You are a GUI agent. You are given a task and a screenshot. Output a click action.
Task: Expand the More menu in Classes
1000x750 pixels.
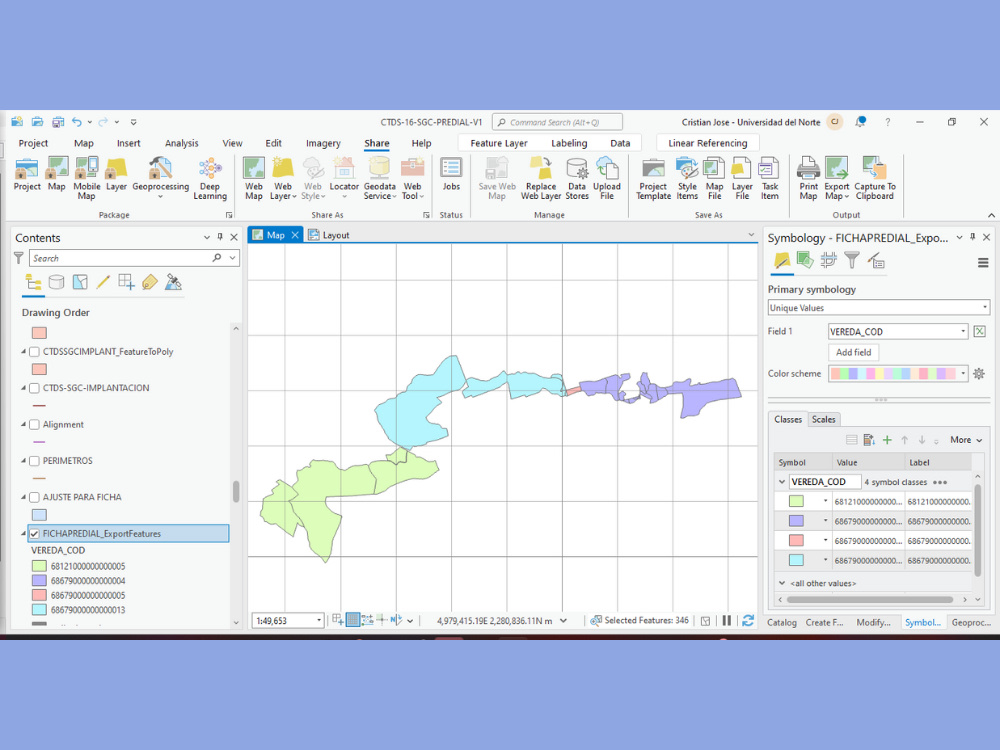point(966,439)
